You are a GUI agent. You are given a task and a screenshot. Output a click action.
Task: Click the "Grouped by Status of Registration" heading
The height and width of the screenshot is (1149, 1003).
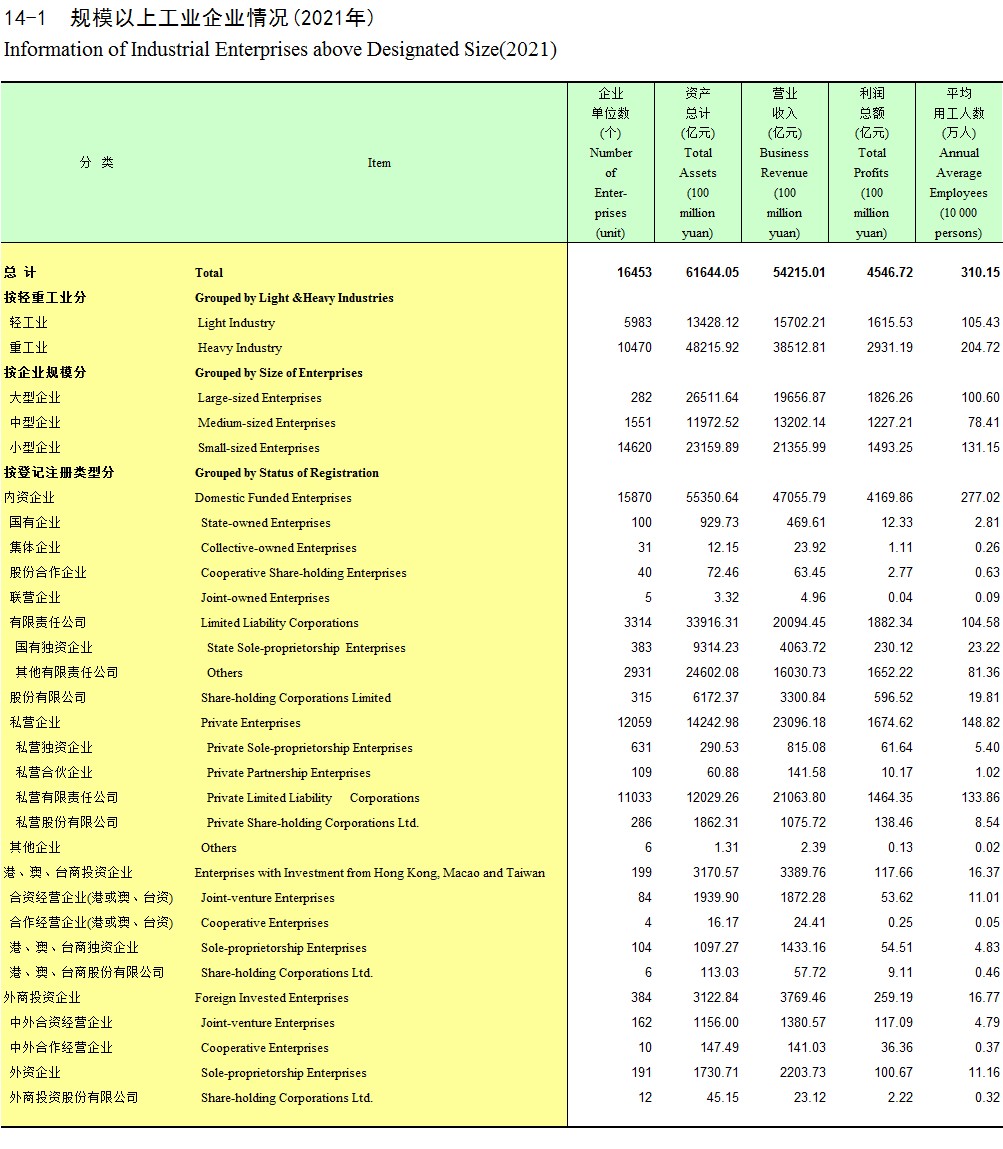286,473
